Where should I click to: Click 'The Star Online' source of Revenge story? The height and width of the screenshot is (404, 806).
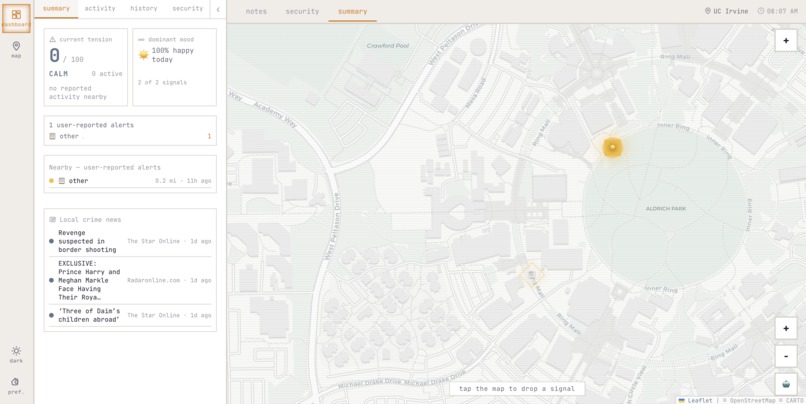click(154, 241)
